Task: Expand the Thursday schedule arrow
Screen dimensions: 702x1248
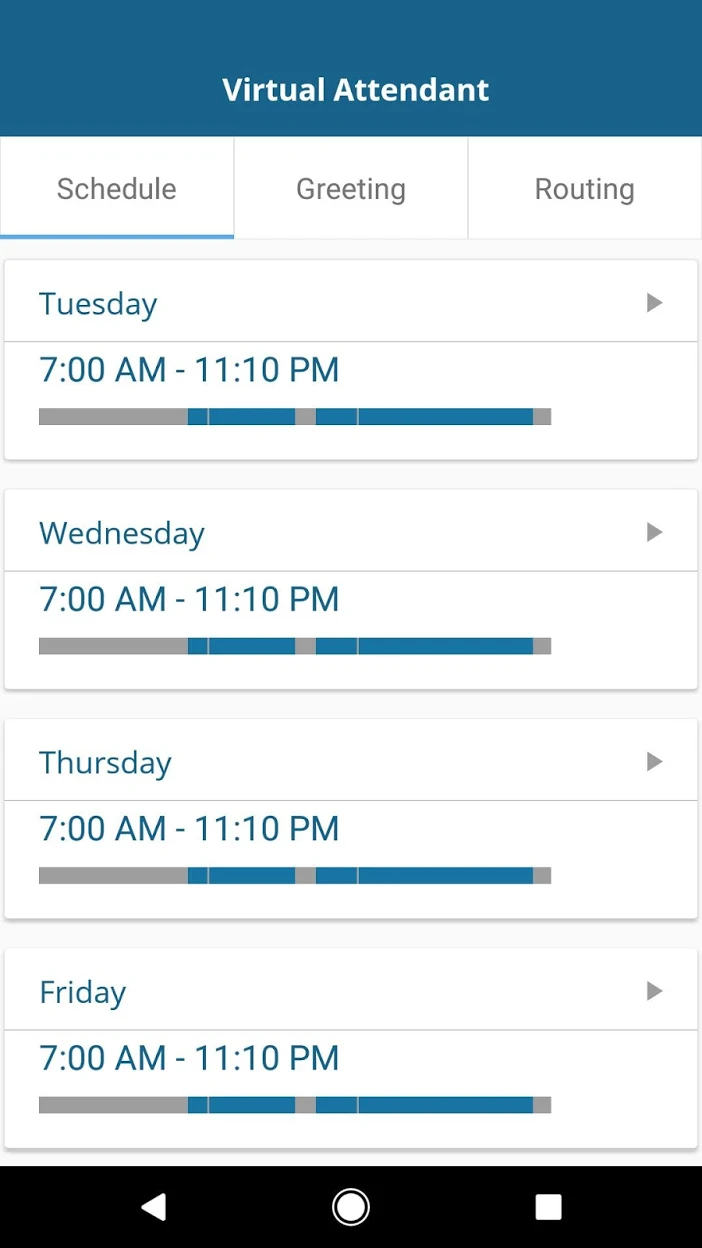Action: click(654, 762)
